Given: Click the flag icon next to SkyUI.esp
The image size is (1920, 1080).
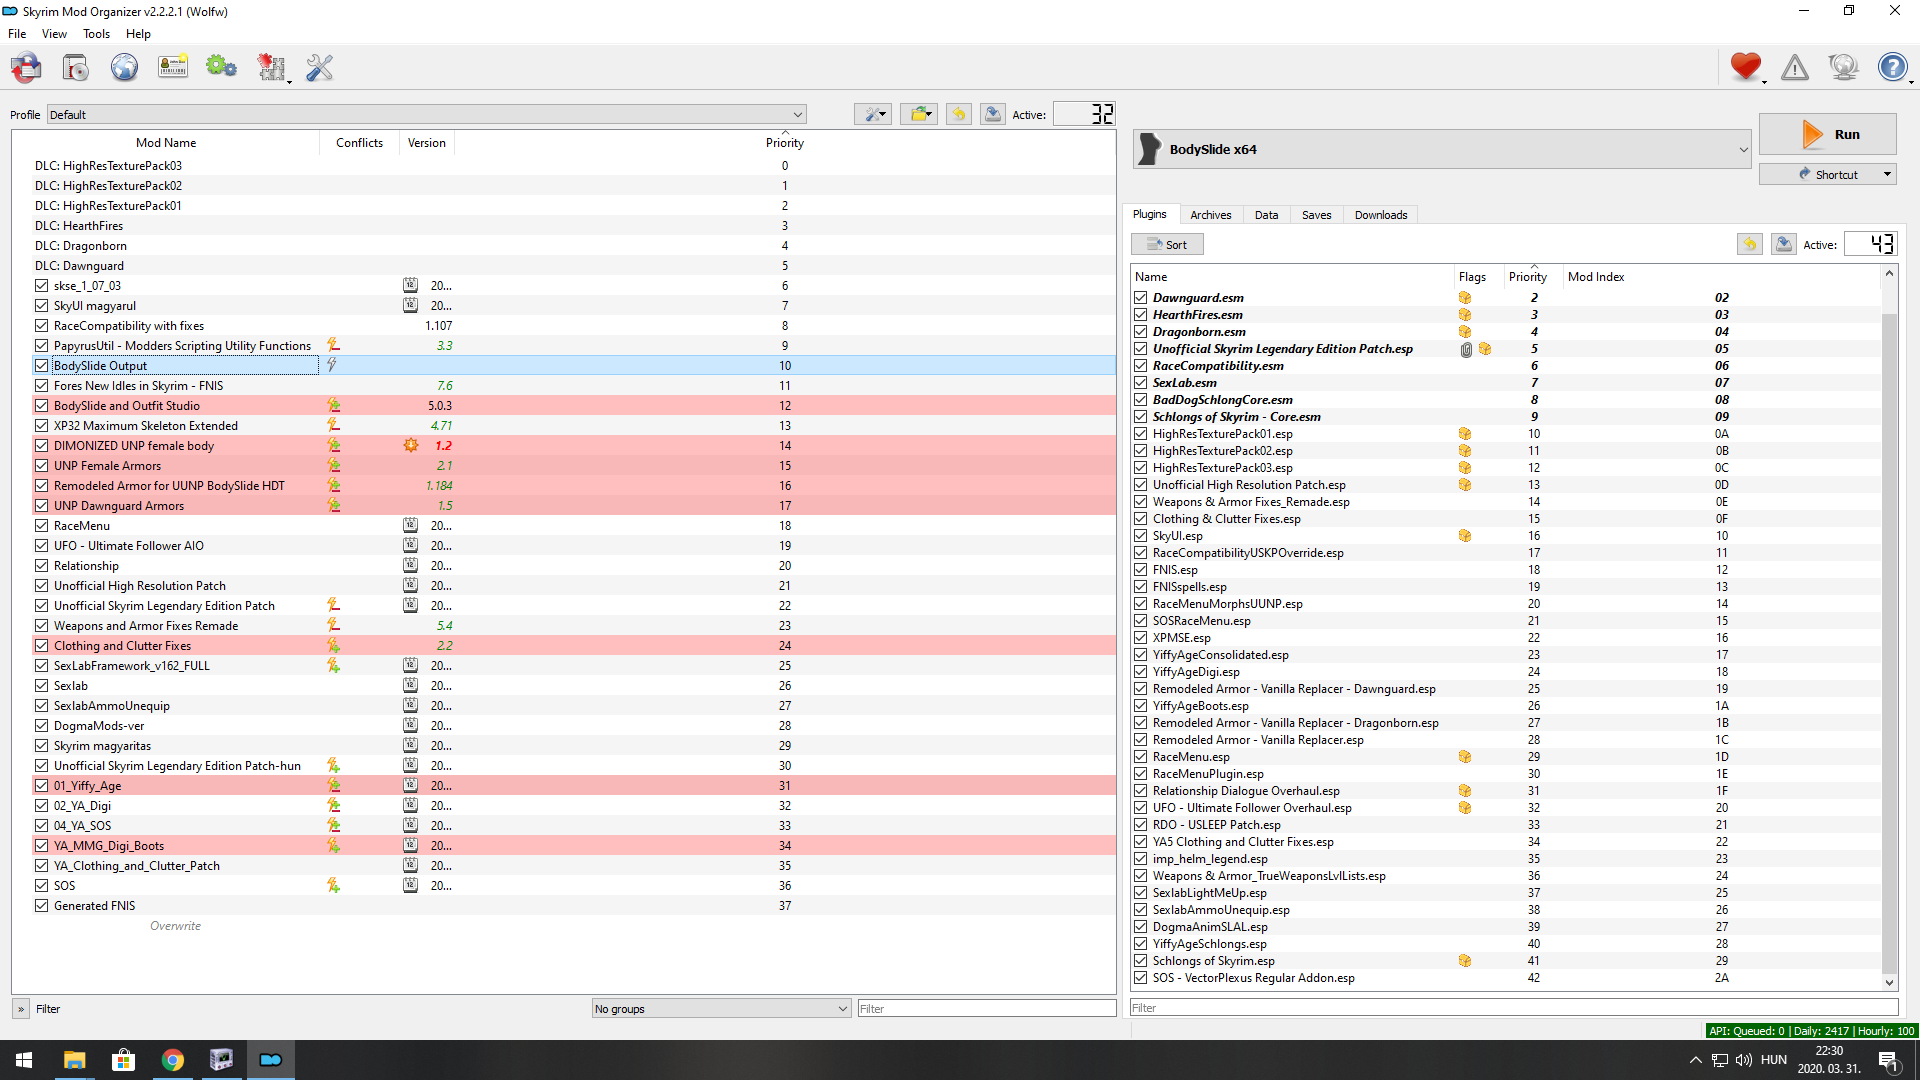Looking at the screenshot, I should tap(1465, 535).
